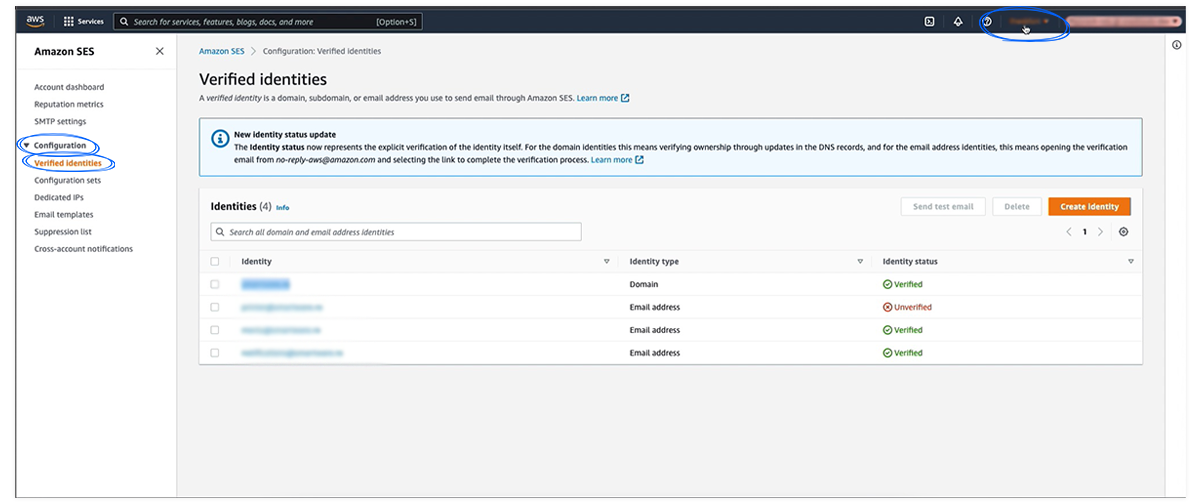This screenshot has height=504, width=1200.
Task: Open table preferences gear icon
Action: pyautogui.click(x=1124, y=232)
